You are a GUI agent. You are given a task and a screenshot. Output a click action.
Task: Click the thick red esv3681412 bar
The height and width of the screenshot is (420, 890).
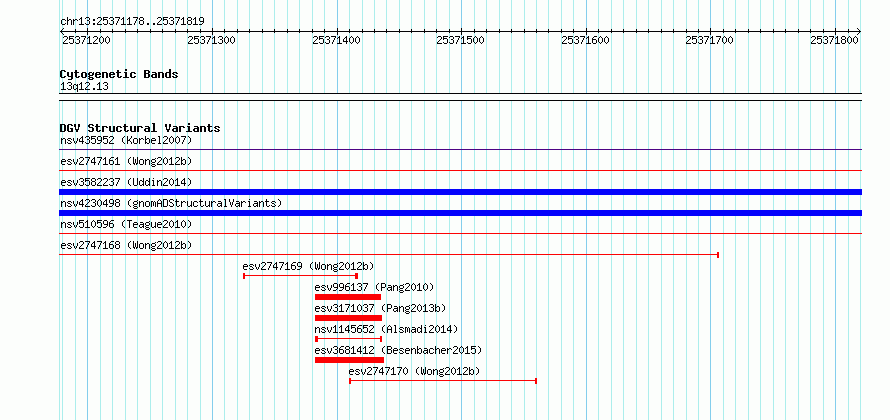click(349, 360)
